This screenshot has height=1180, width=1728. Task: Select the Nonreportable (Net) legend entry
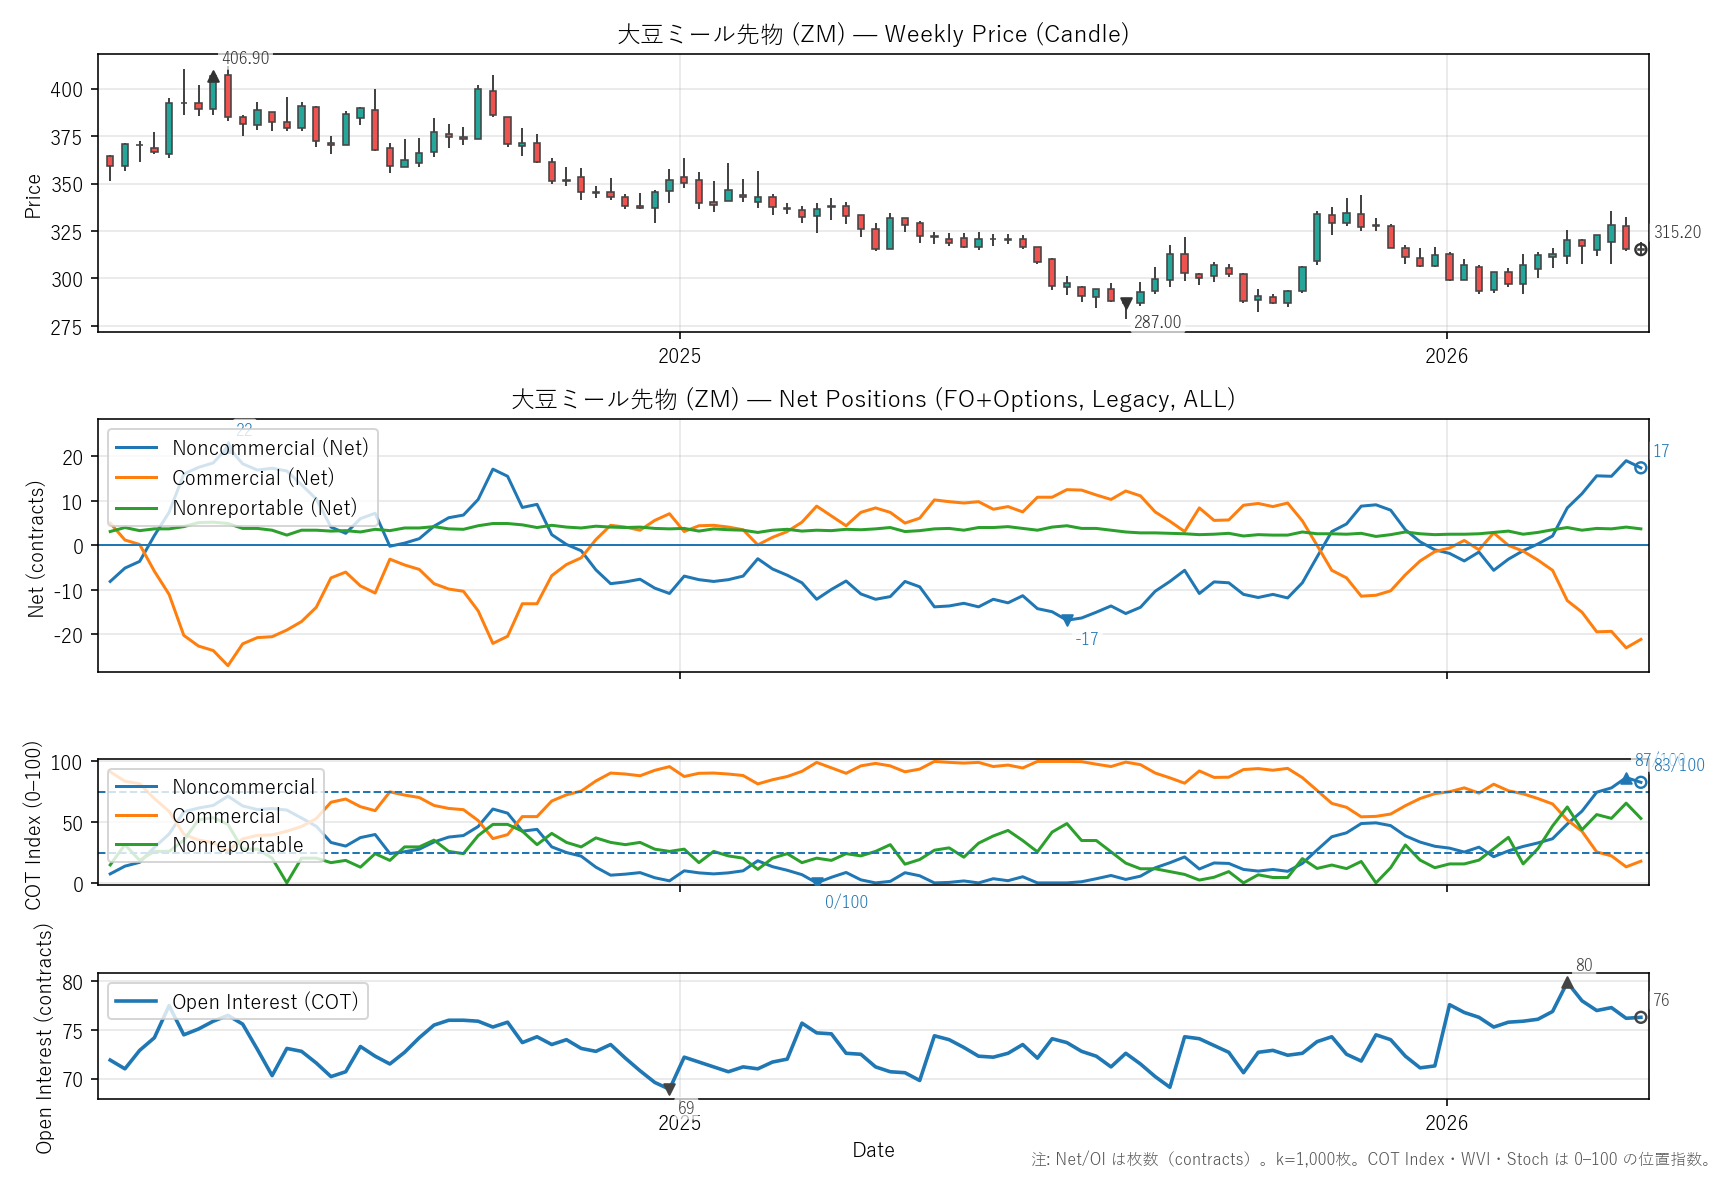264,508
